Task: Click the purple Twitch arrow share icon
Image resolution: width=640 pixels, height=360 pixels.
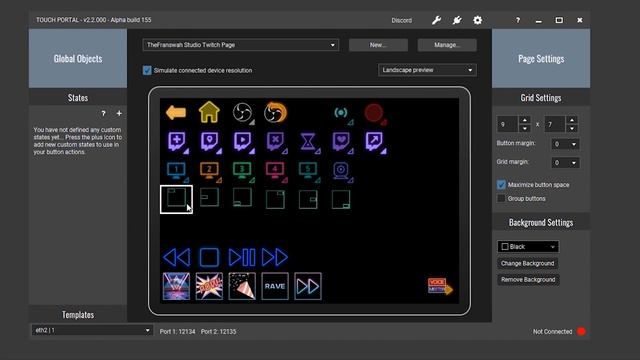Action: (374, 142)
